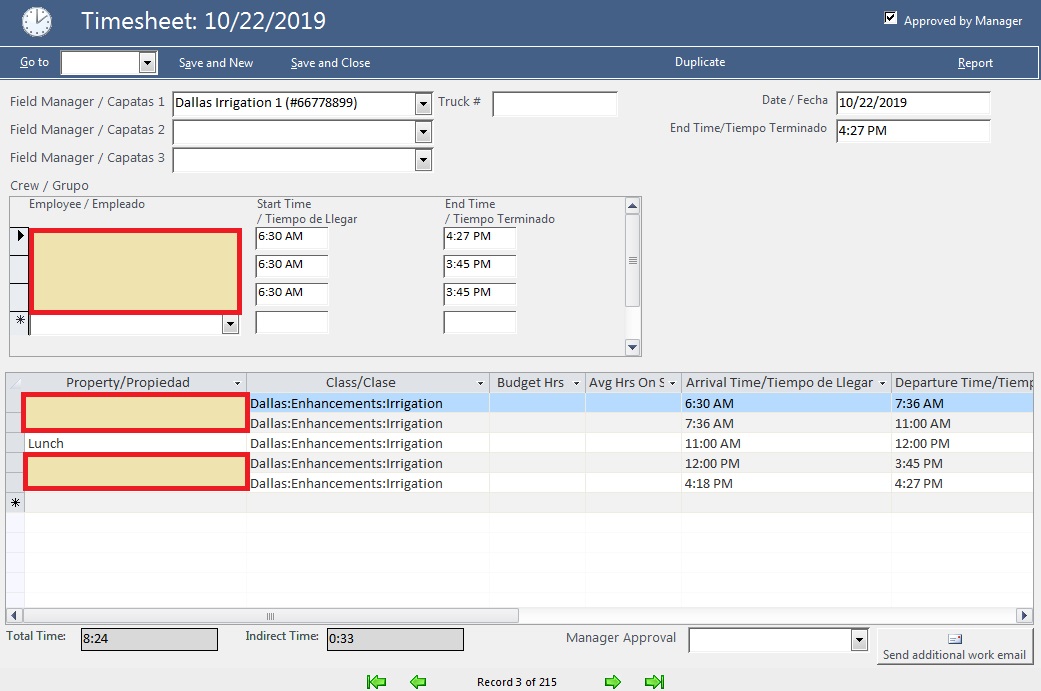This screenshot has width=1041, height=691.
Task: Open the Go to dropdown
Action: pyautogui.click(x=147, y=63)
